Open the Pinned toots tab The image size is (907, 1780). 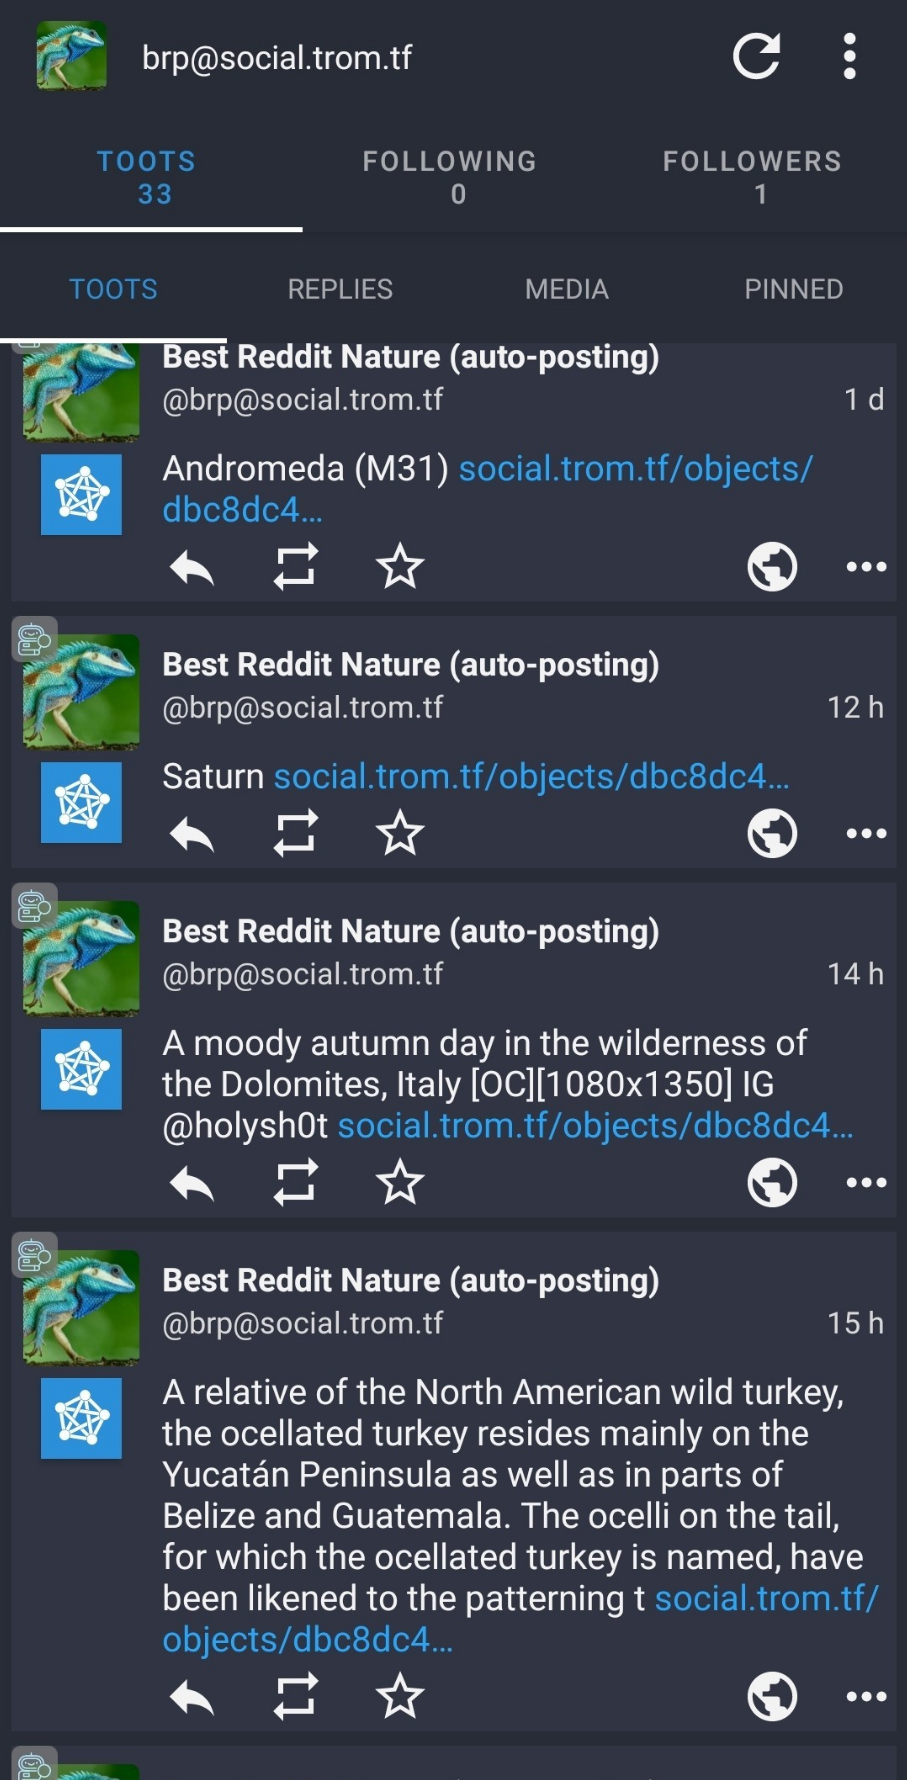click(x=793, y=289)
